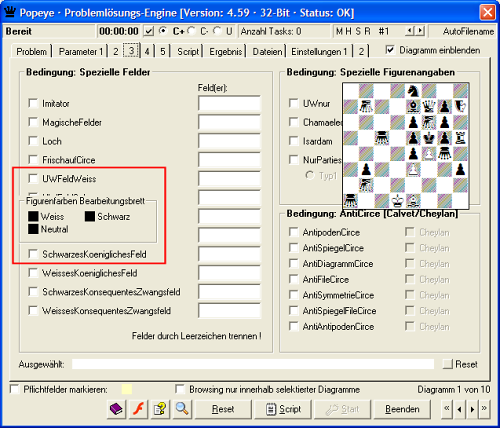Check the AntiFileCirce option
This screenshot has height=428, width=500.
click(293, 279)
